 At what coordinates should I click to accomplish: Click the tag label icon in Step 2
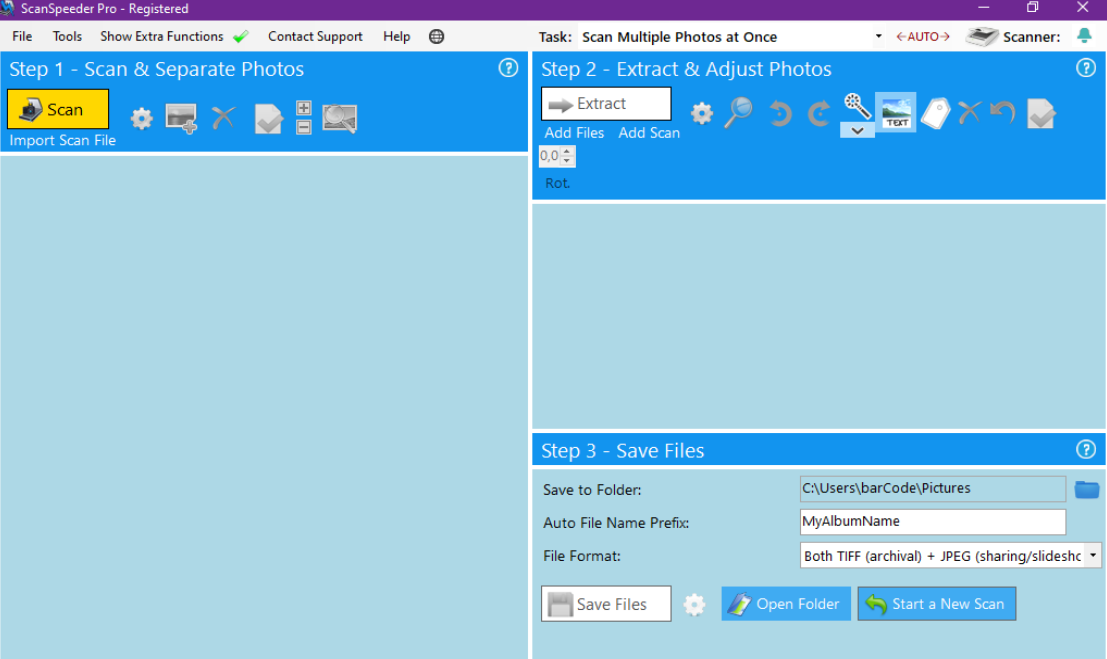pos(936,113)
